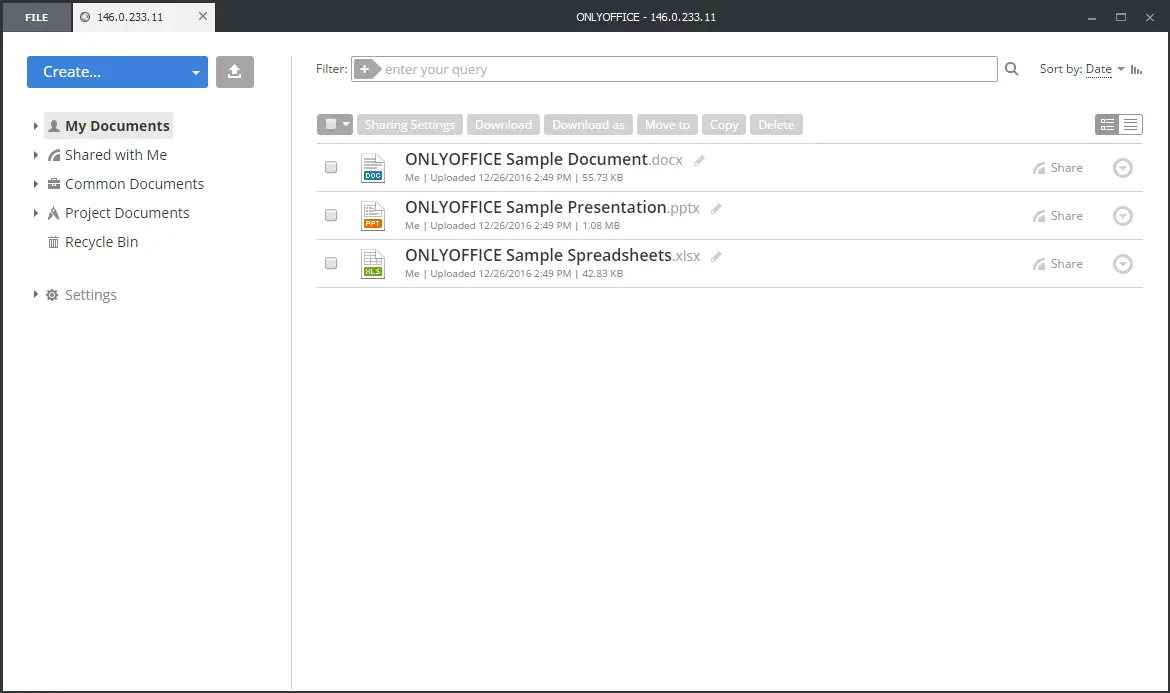Click the Project Documents icon
The width and height of the screenshot is (1170, 693).
[x=53, y=213]
